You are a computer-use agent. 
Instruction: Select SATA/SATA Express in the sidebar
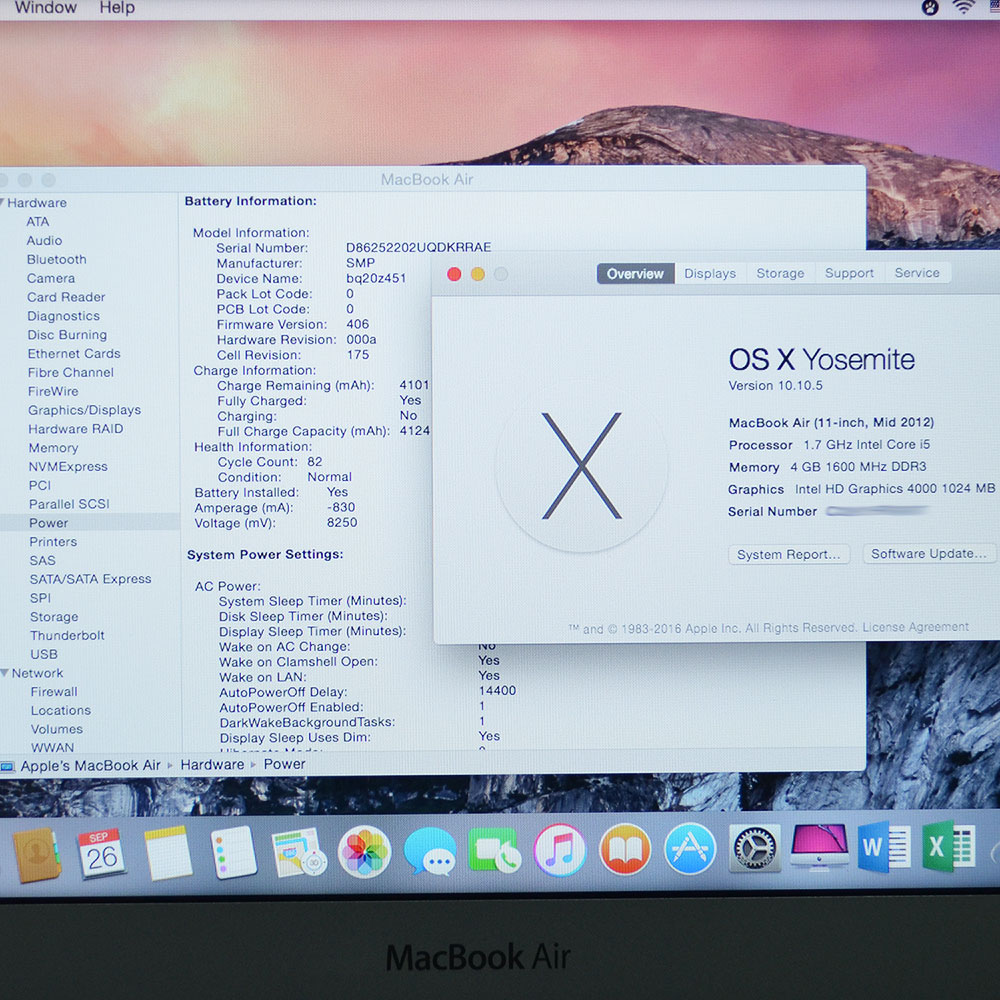click(x=91, y=579)
